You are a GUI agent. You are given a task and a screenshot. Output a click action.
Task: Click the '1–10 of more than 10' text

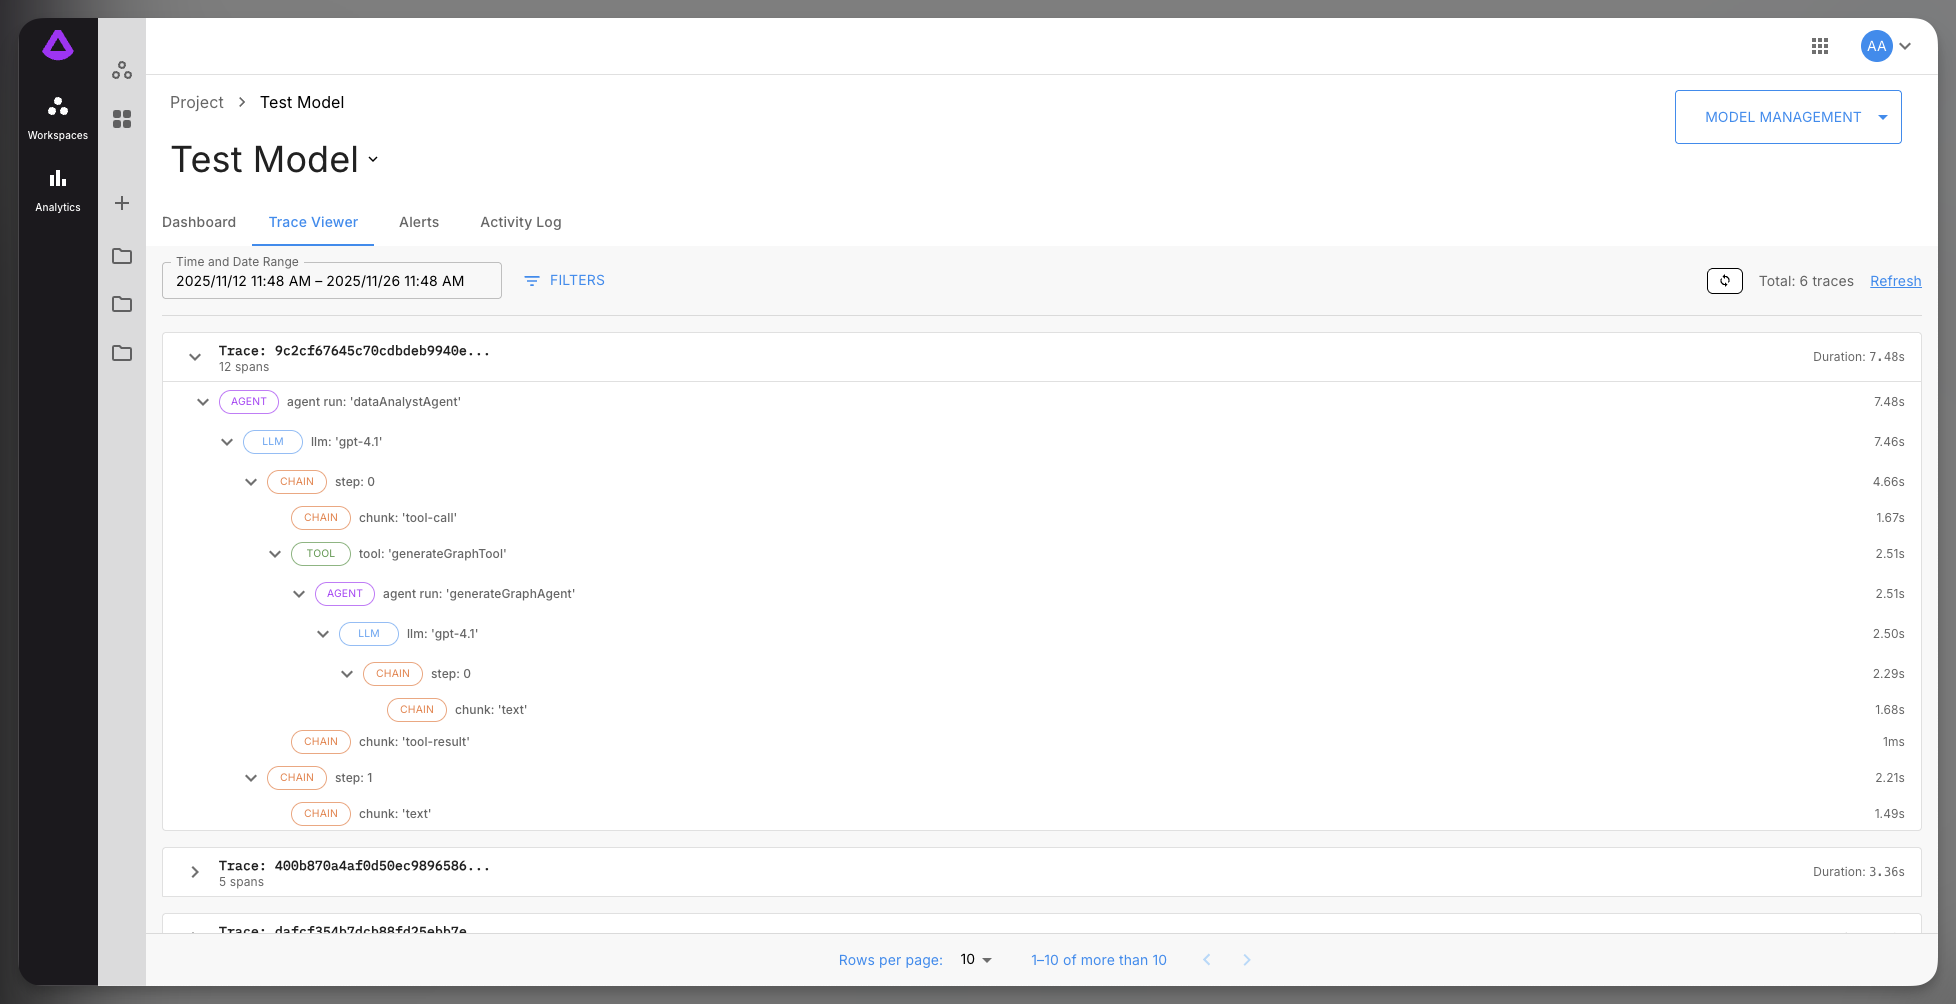point(1099,960)
